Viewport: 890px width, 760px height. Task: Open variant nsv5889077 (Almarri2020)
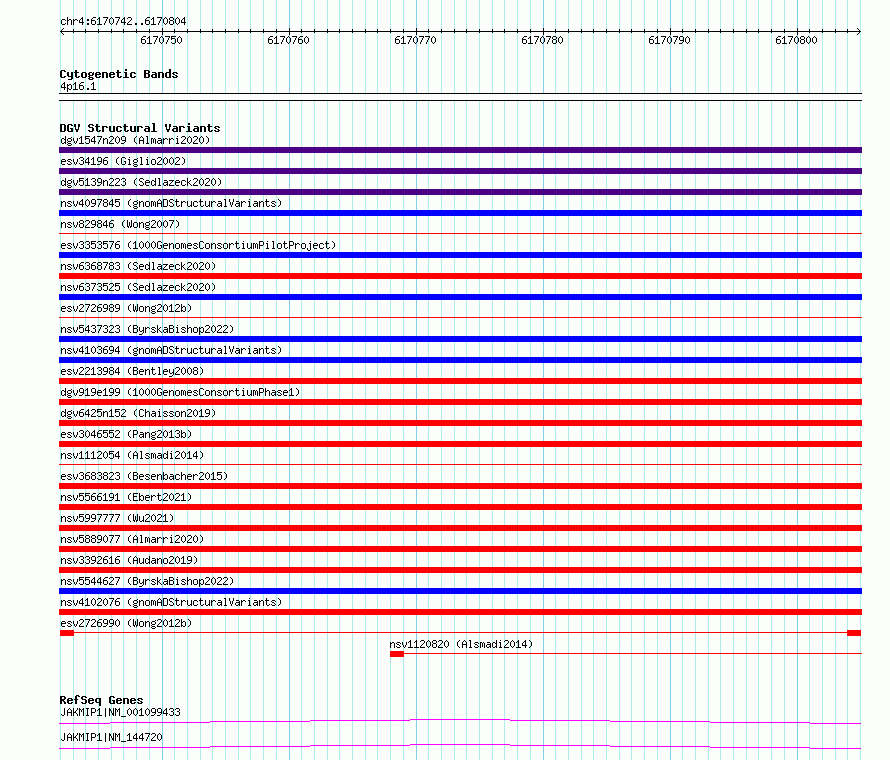pyautogui.click(x=132, y=539)
